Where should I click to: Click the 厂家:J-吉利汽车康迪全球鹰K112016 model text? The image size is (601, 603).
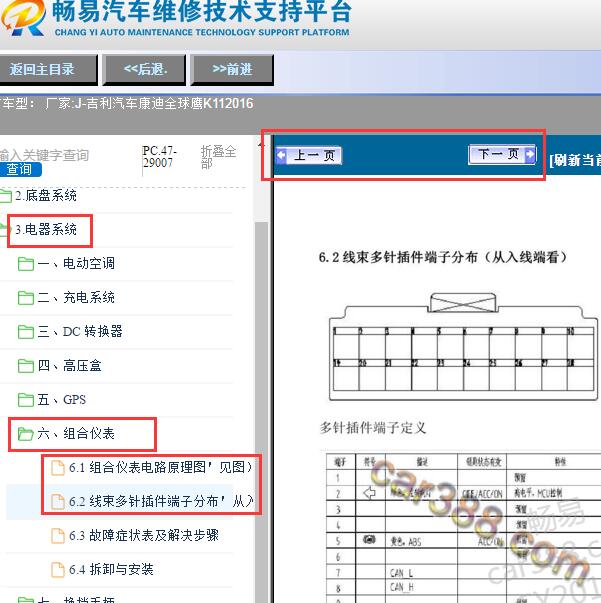coord(149,103)
